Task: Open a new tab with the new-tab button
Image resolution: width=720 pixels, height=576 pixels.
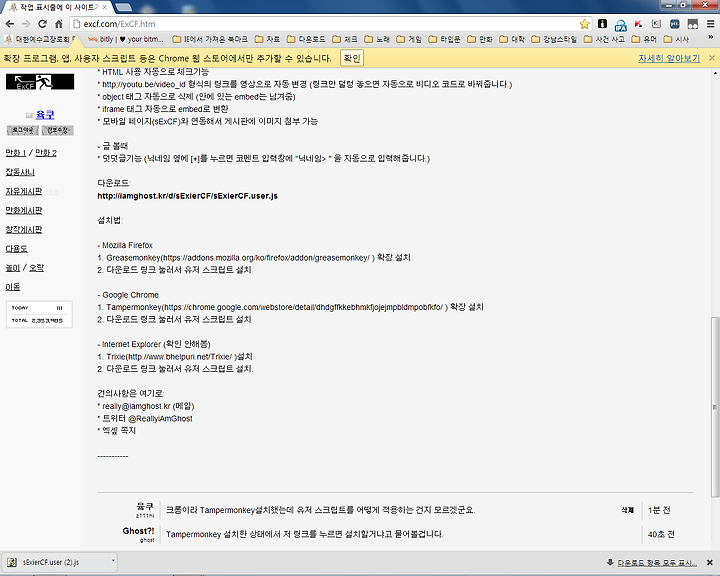Action: click(x=123, y=7)
